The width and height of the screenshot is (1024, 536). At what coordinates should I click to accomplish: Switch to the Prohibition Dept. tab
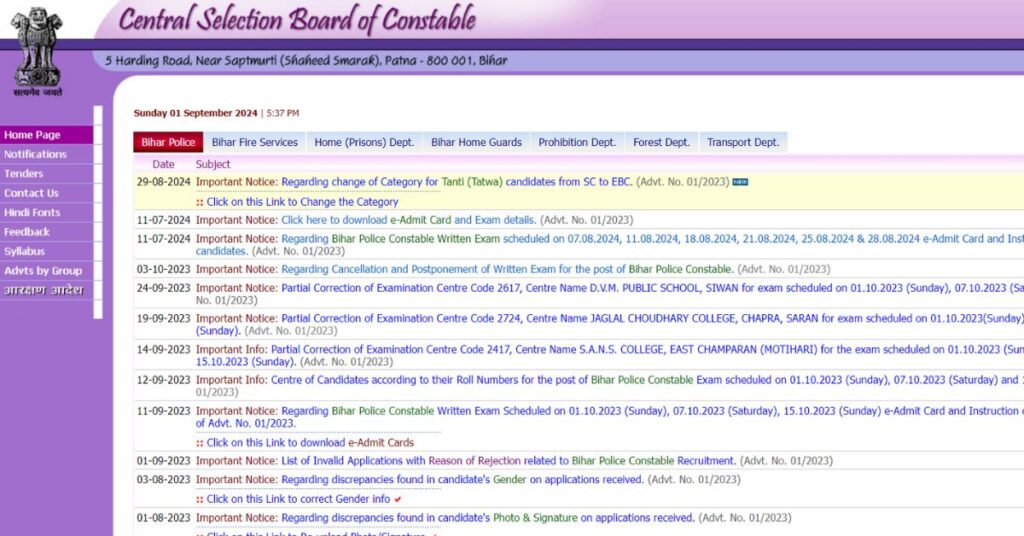(577, 142)
